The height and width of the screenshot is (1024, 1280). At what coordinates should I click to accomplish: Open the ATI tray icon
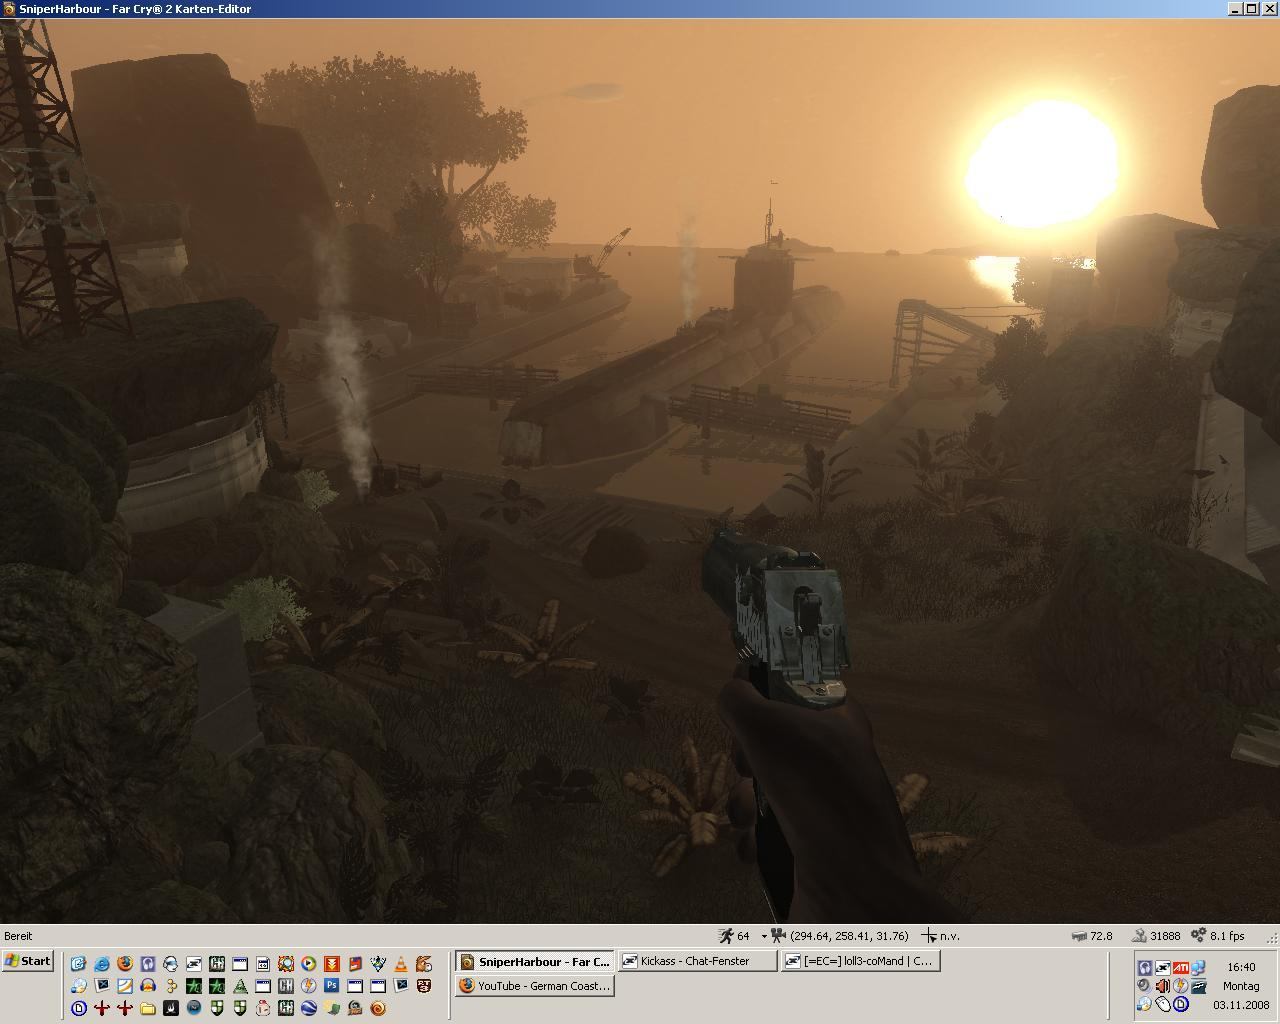point(1181,967)
